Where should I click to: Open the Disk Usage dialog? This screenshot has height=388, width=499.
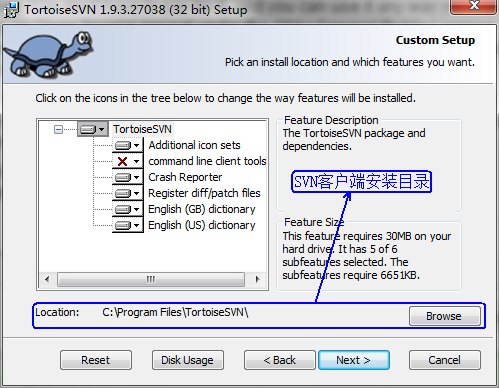click(x=188, y=360)
